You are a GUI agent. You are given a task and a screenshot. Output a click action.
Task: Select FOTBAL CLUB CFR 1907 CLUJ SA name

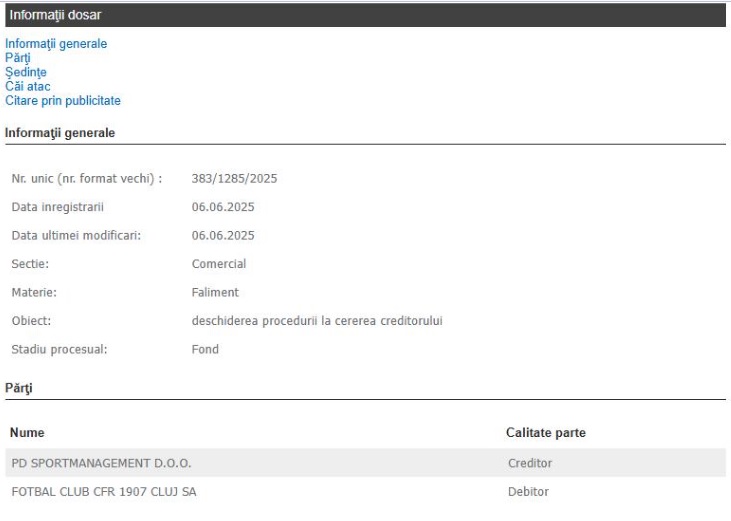(x=104, y=492)
